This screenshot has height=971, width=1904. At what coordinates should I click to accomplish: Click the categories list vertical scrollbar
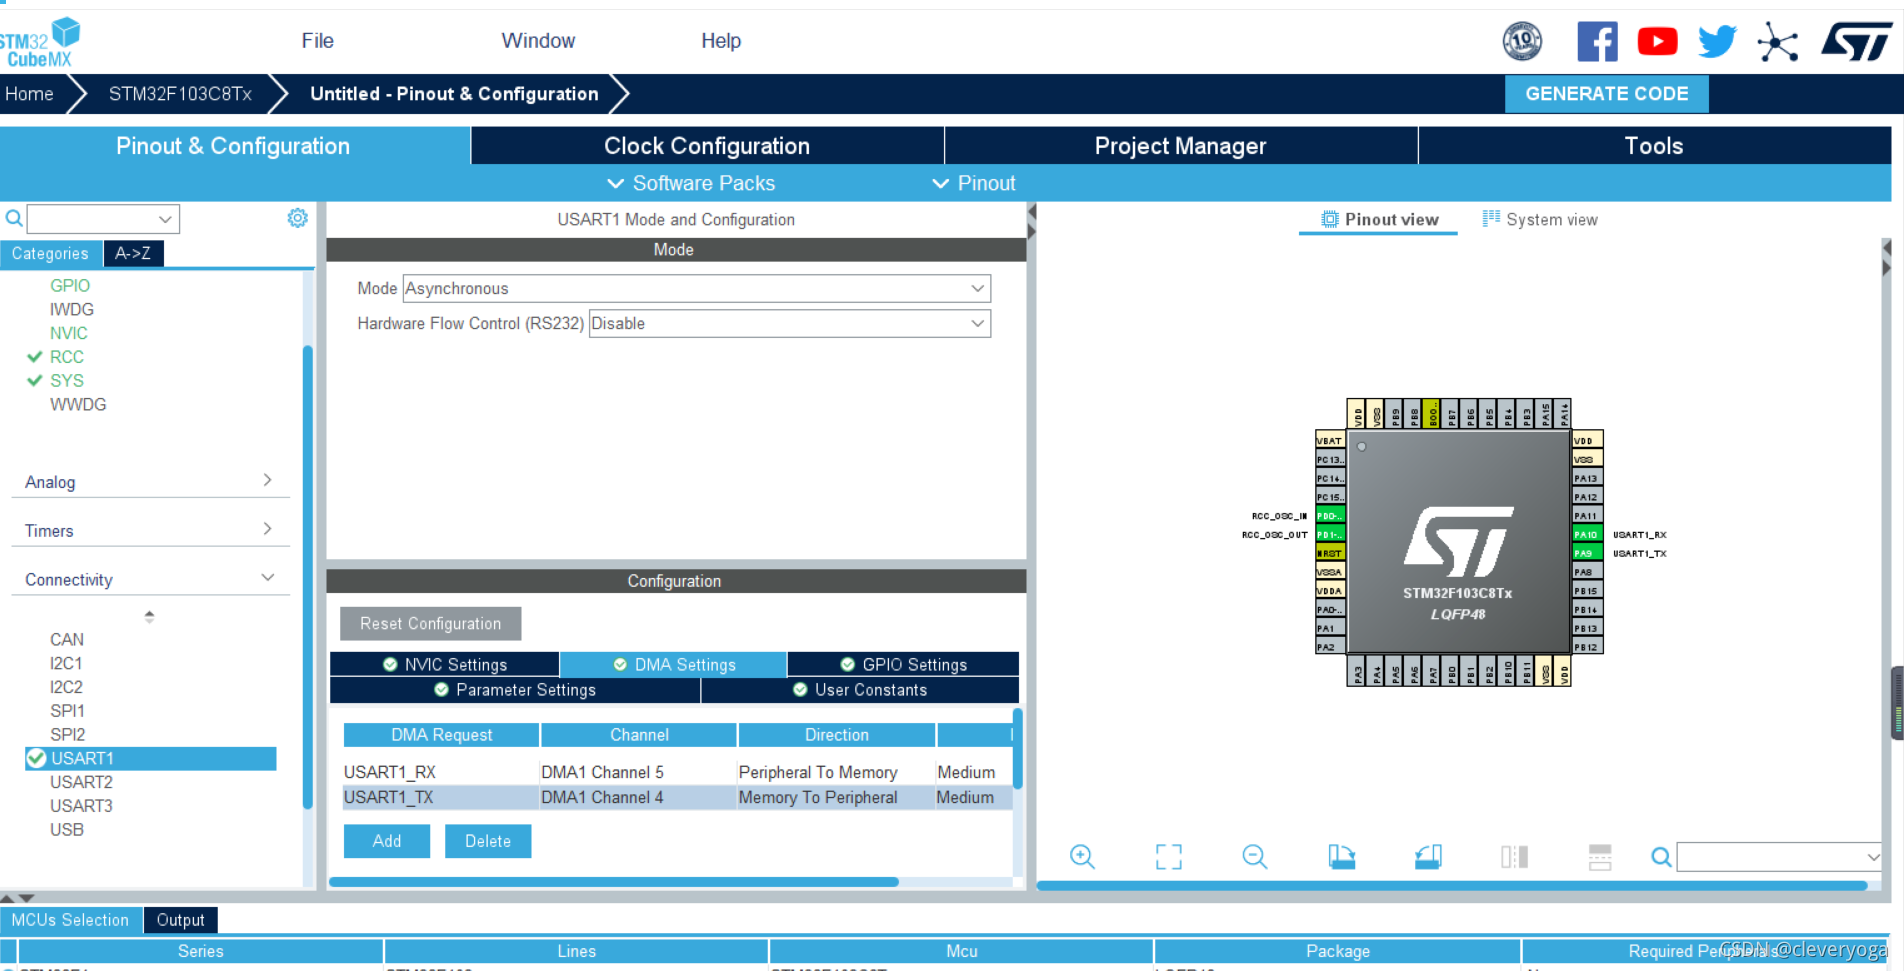tap(308, 577)
